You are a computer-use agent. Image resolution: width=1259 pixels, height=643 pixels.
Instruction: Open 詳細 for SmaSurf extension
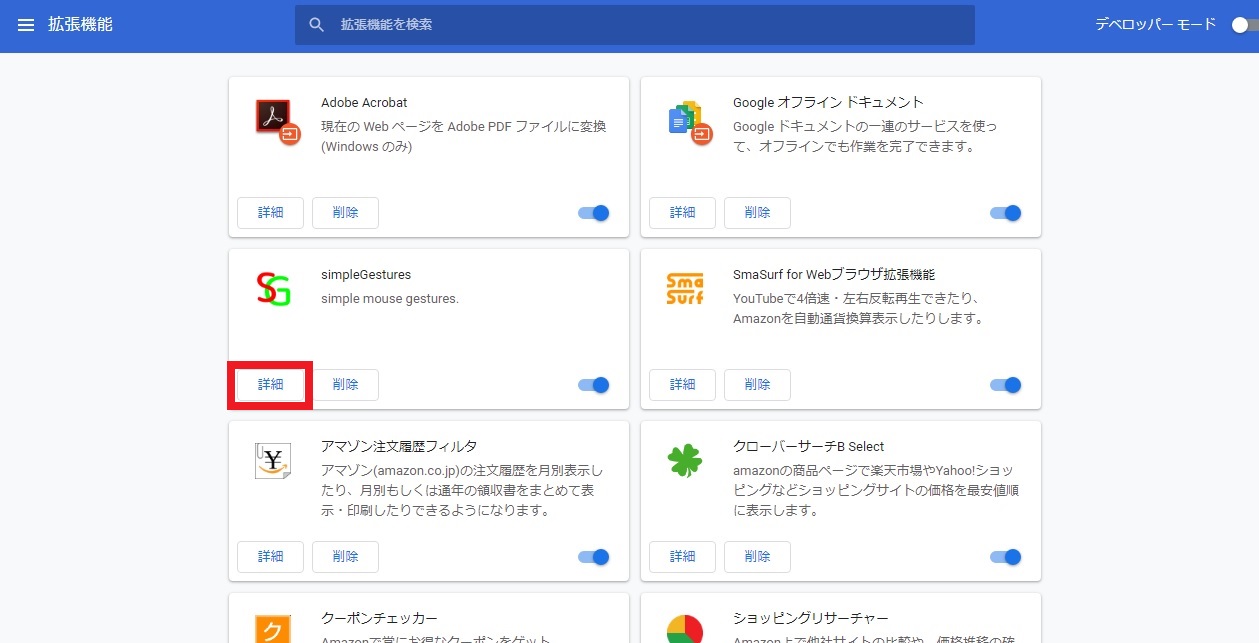click(x=682, y=385)
